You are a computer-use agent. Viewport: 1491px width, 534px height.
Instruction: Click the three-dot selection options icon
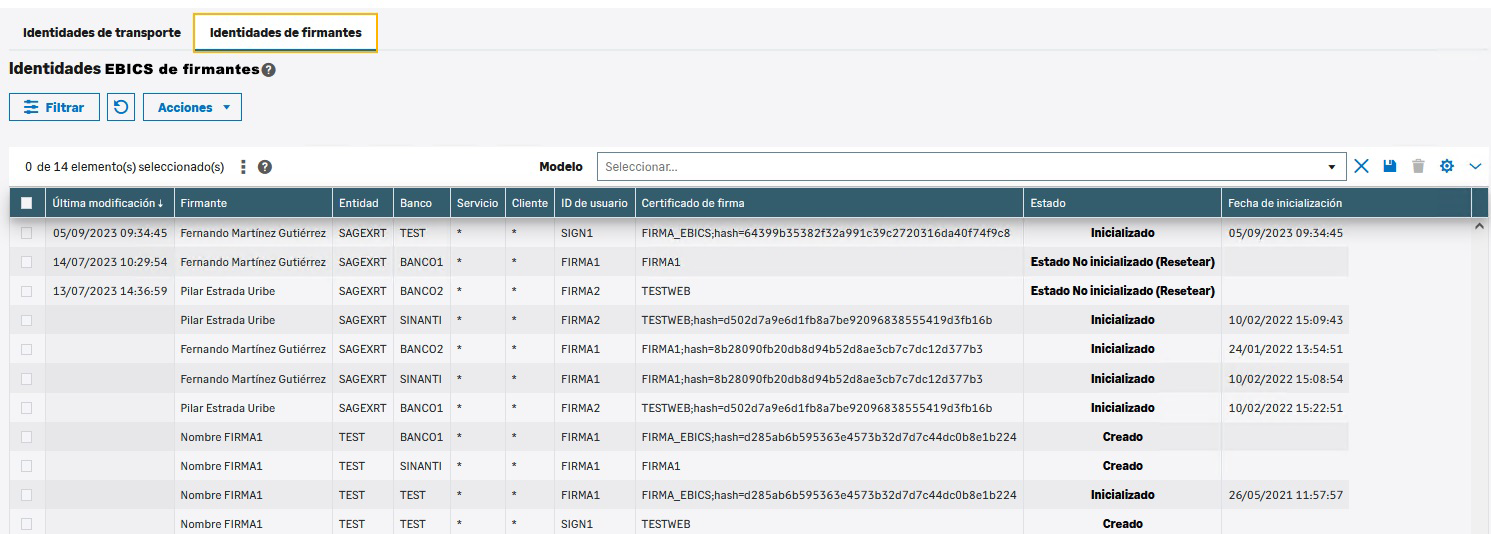pyautogui.click(x=244, y=167)
